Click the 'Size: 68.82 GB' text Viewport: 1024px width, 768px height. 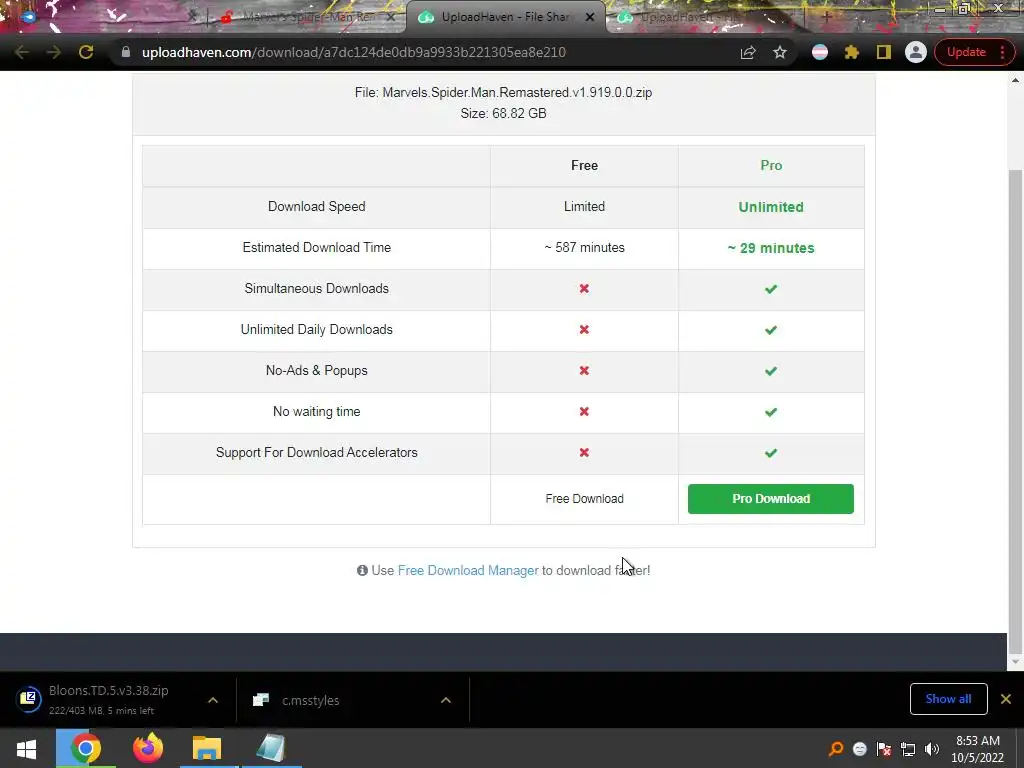[504, 114]
